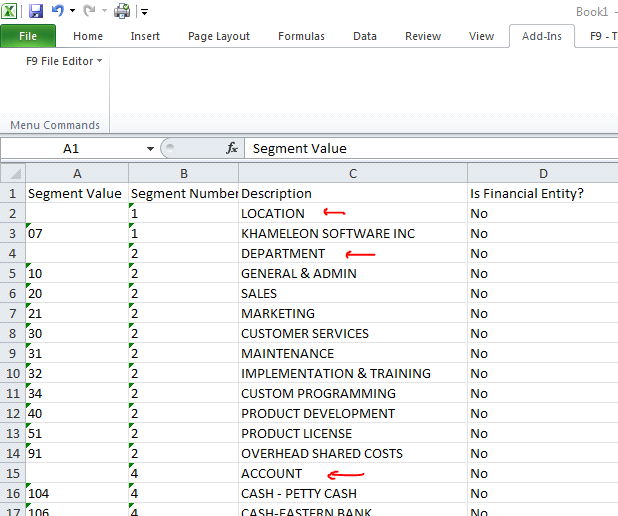Viewport: 618px width, 516px height.
Task: Open the File tab
Action: pyautogui.click(x=28, y=36)
